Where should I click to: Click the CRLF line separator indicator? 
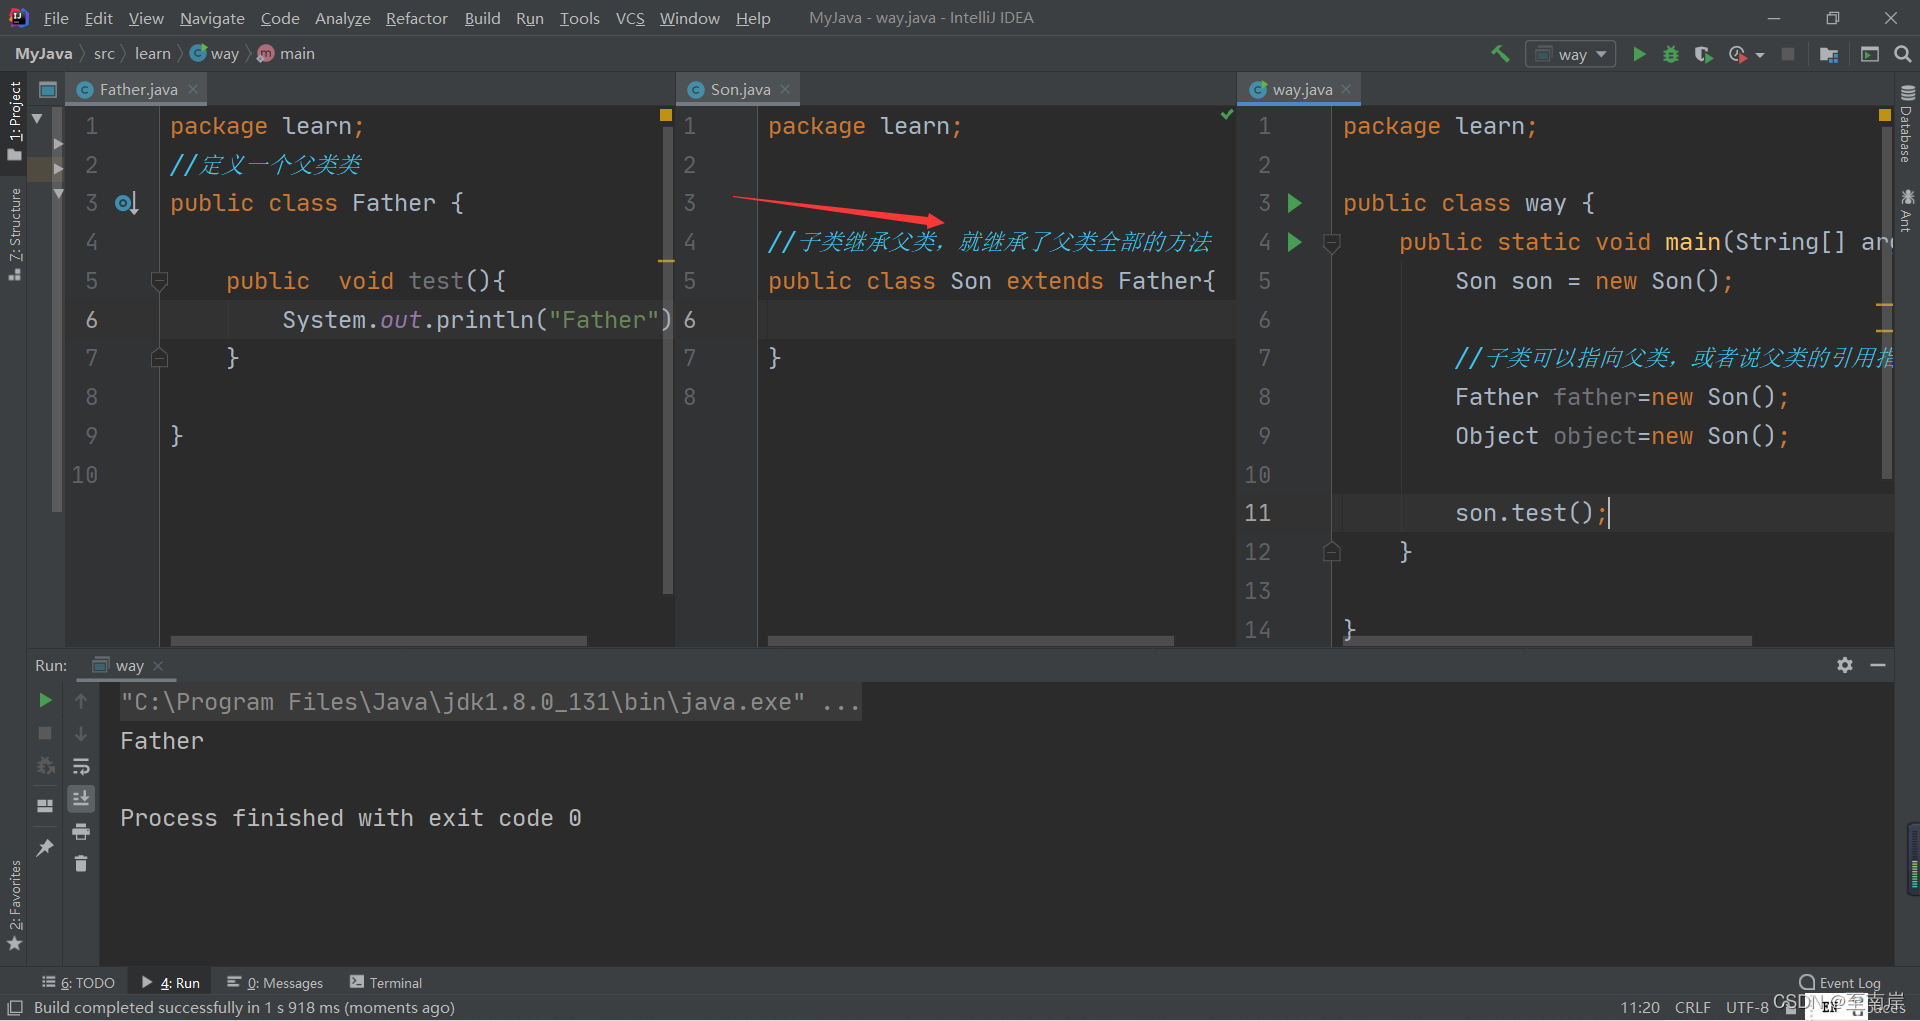tap(1693, 1008)
